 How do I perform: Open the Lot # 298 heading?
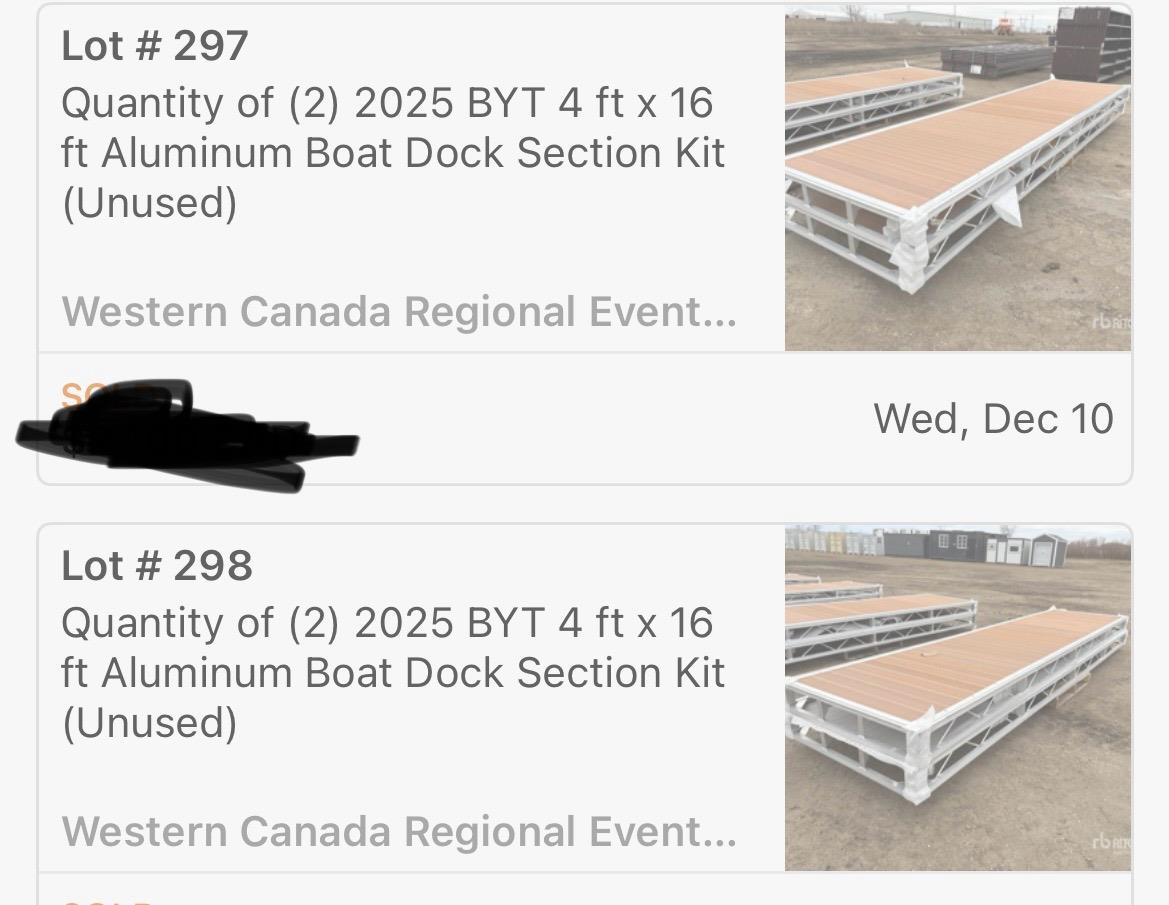(157, 566)
